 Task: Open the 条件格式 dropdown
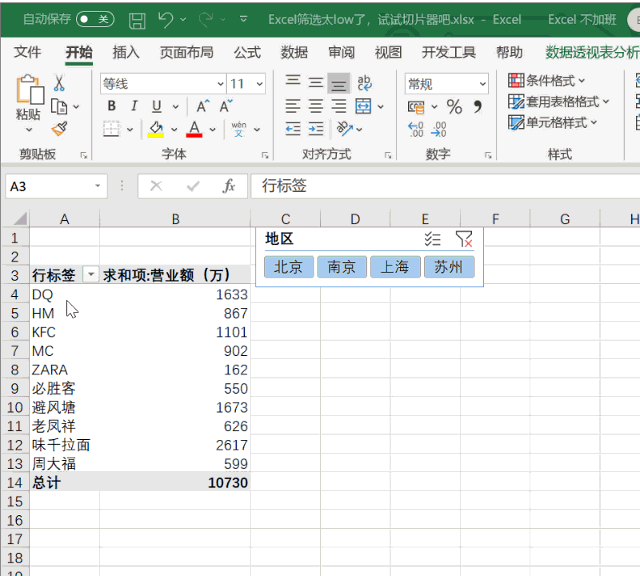pos(546,80)
